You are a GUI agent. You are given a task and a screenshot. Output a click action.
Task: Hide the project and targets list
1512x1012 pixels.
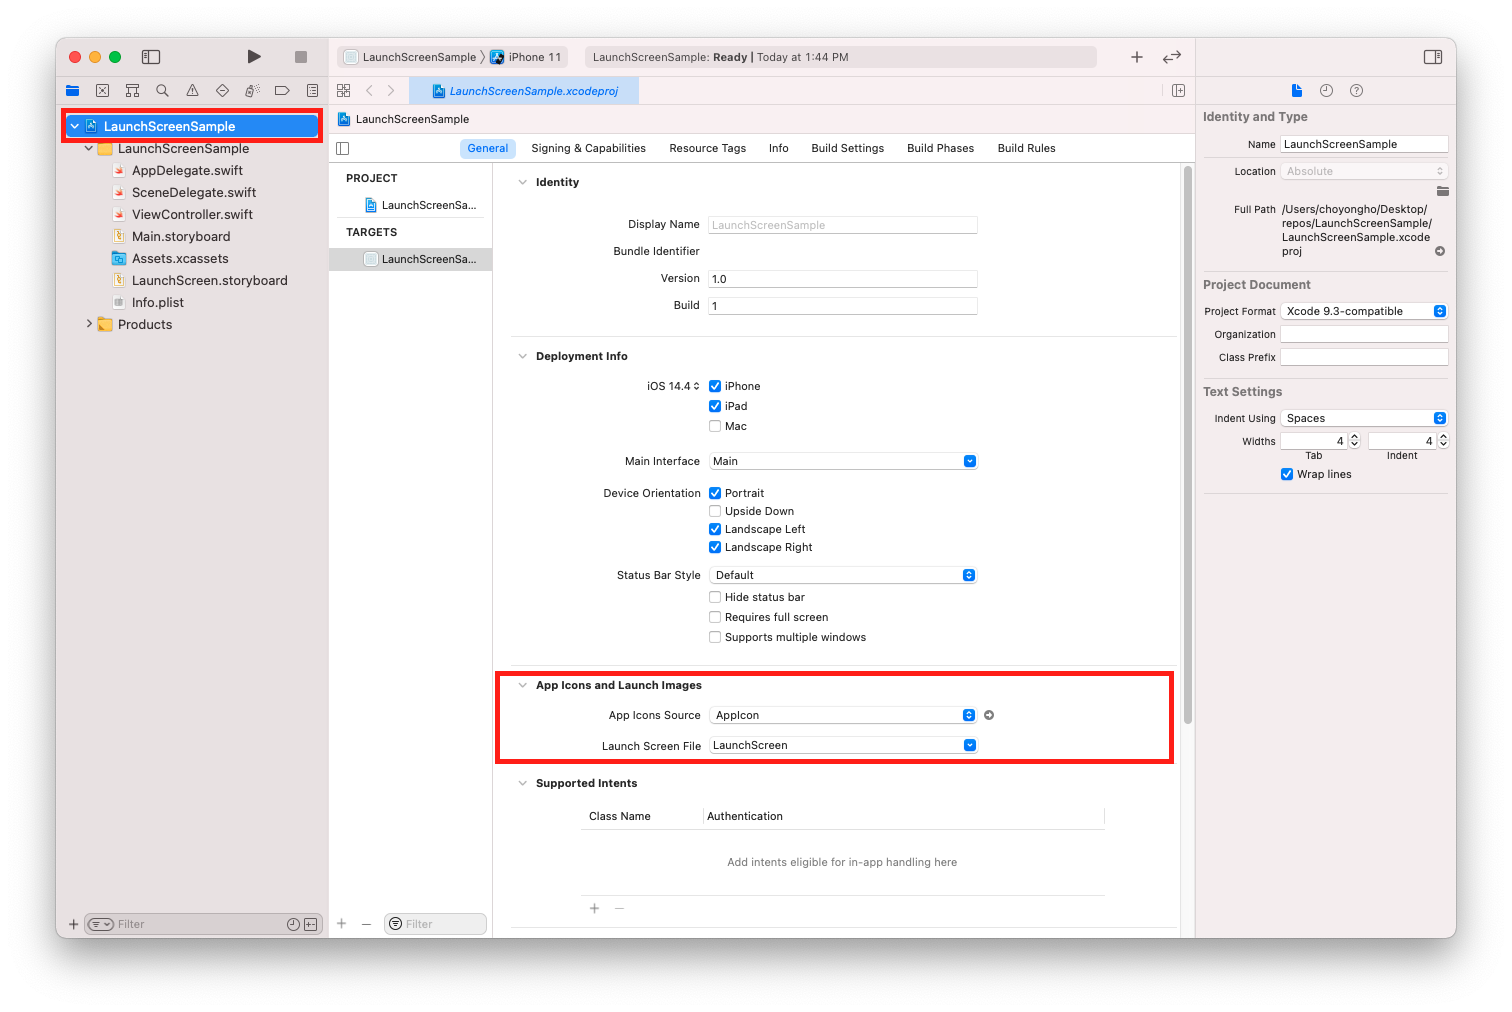click(x=343, y=148)
